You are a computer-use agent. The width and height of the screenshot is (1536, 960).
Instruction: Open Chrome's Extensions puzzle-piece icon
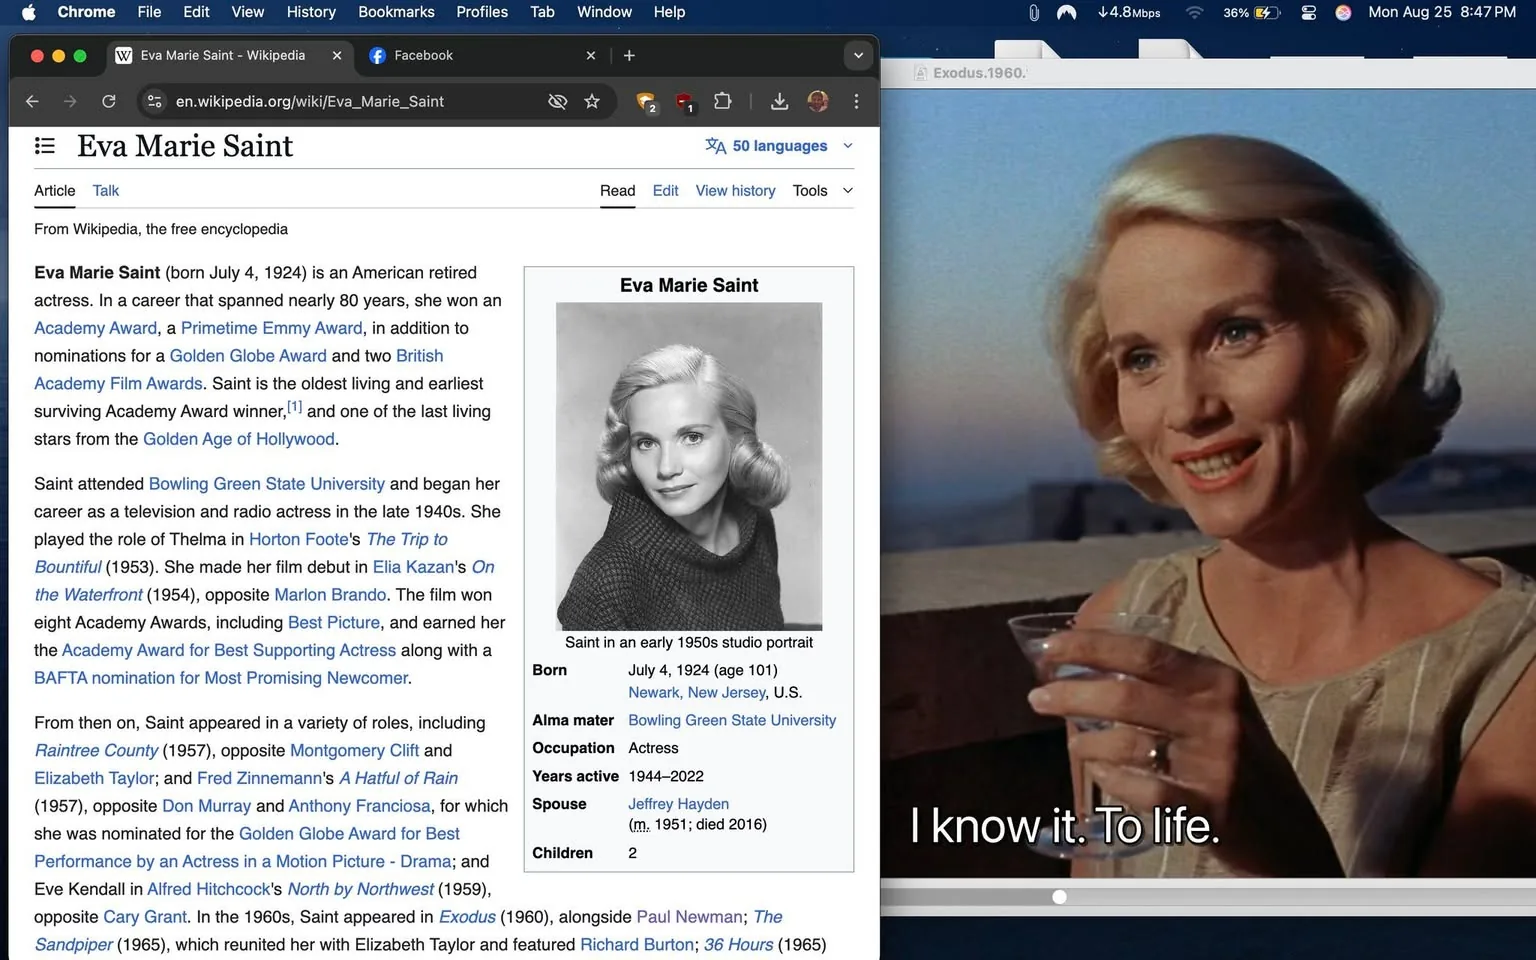coord(722,101)
